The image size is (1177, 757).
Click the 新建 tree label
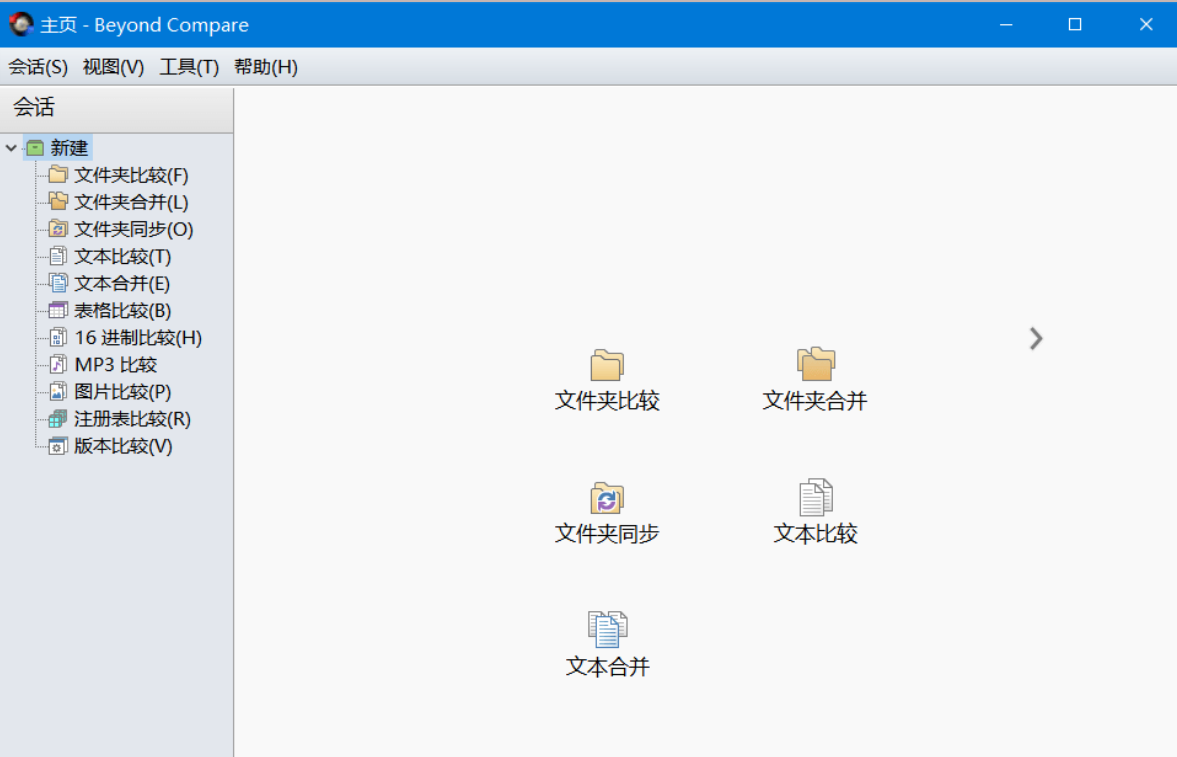[69, 148]
